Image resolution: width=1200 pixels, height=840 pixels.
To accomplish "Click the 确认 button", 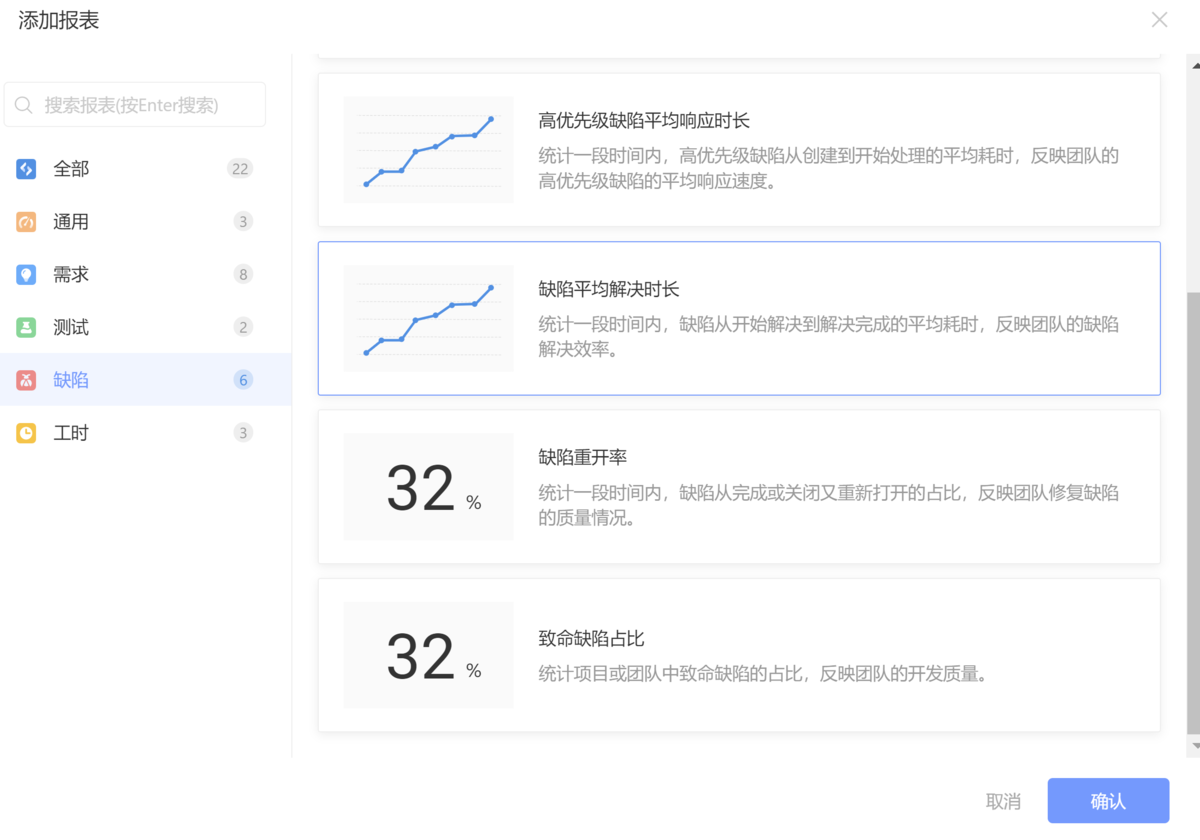I will 1108,801.
